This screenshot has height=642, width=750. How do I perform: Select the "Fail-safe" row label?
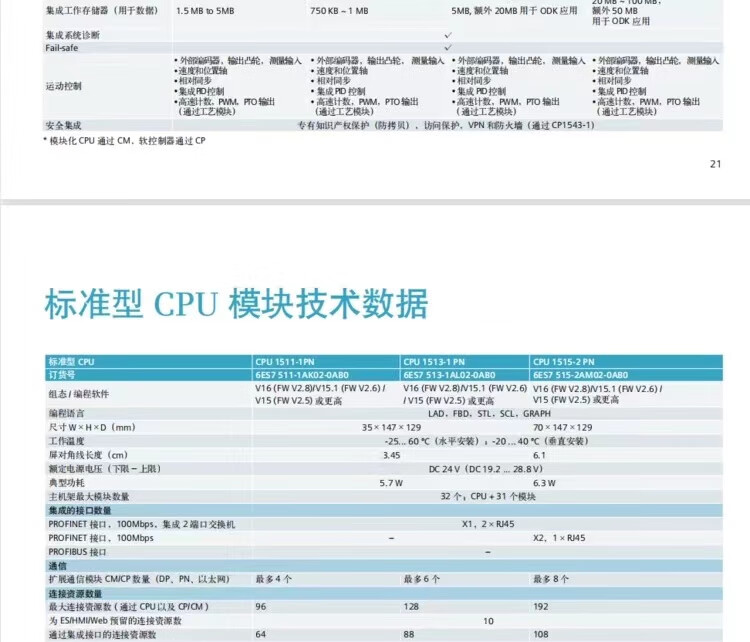(x=62, y=48)
